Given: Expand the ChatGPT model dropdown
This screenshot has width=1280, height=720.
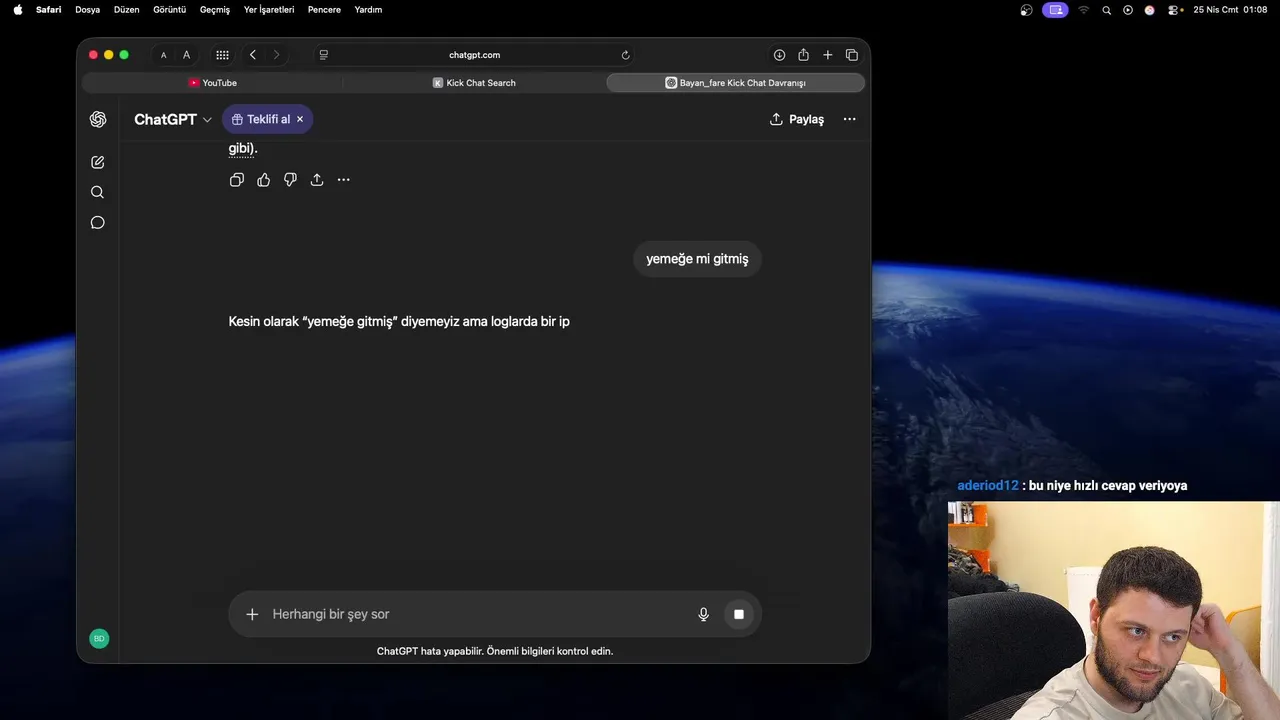Looking at the screenshot, I should pos(173,119).
